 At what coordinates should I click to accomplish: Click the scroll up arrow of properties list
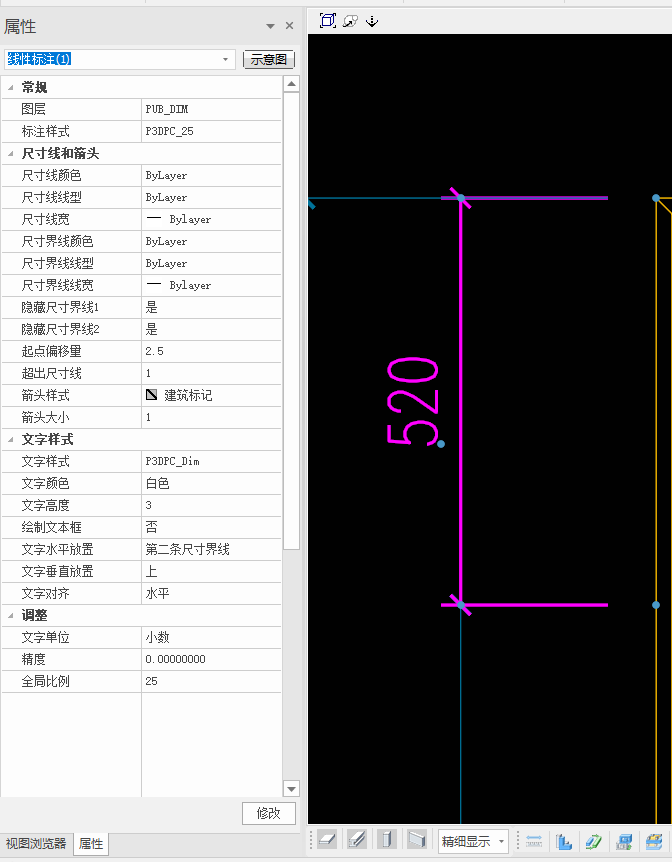click(291, 84)
